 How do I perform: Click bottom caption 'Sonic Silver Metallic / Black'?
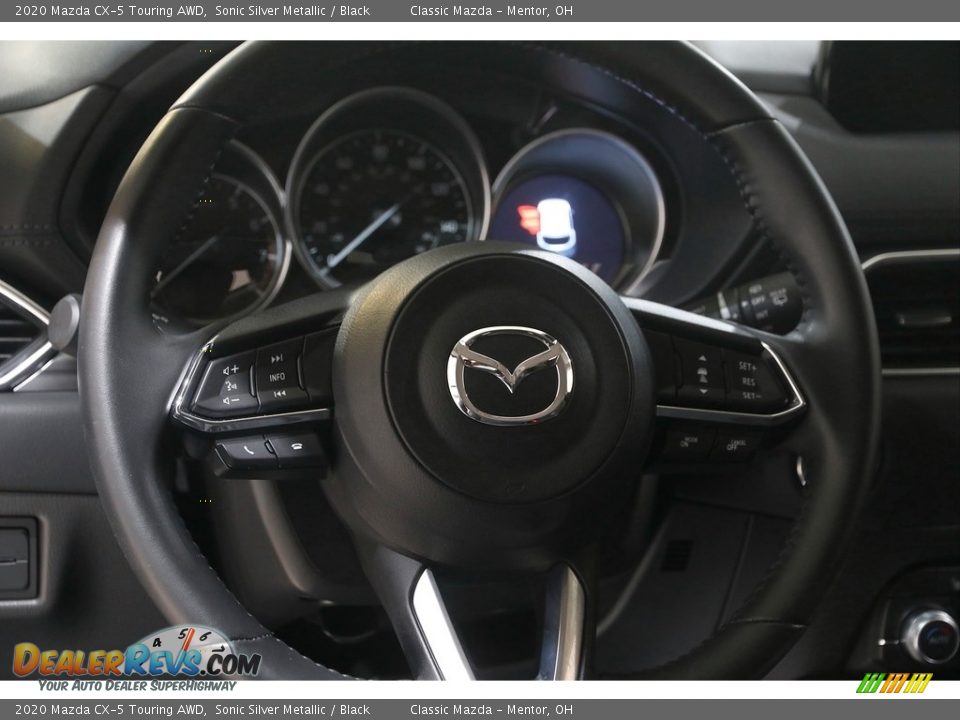click(x=292, y=710)
